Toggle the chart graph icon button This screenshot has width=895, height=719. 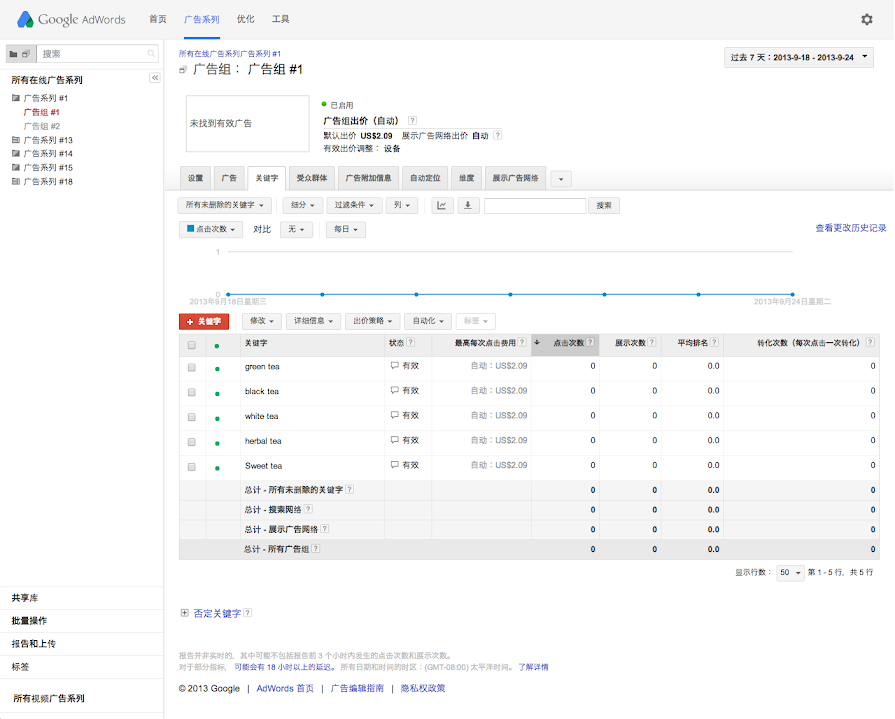pyautogui.click(x=442, y=205)
